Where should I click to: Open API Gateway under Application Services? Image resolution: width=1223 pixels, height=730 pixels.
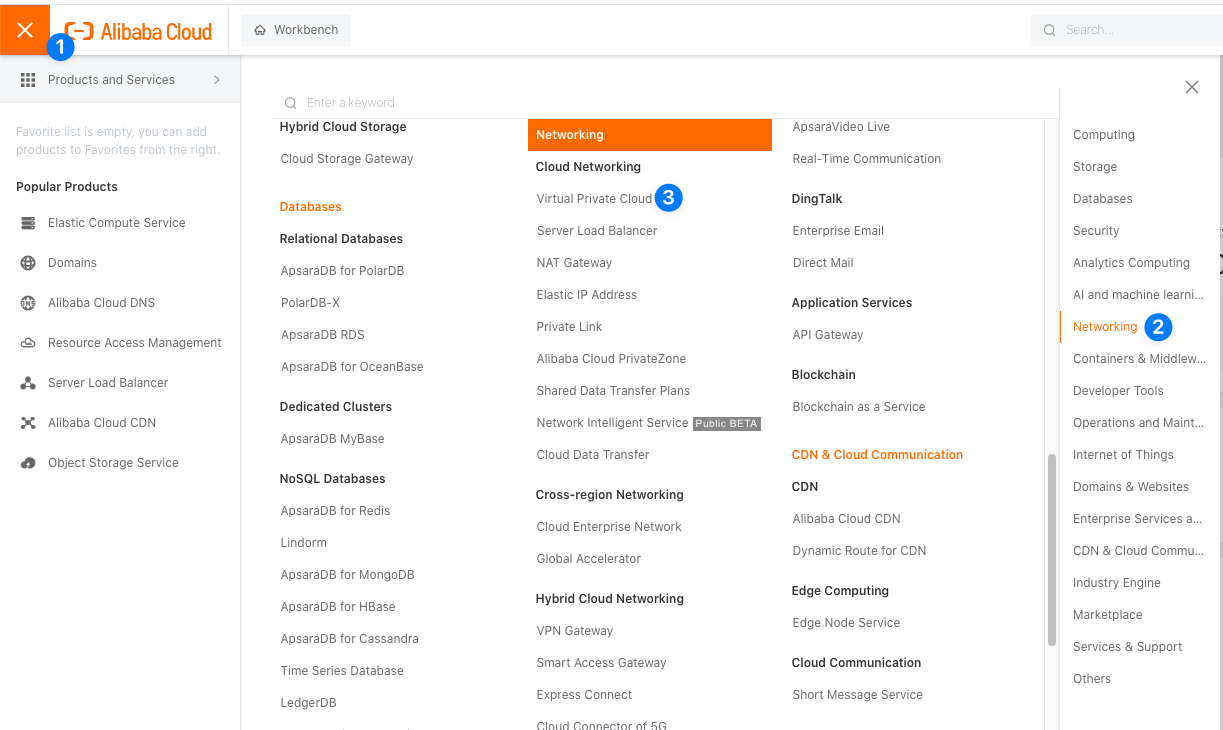coord(827,335)
